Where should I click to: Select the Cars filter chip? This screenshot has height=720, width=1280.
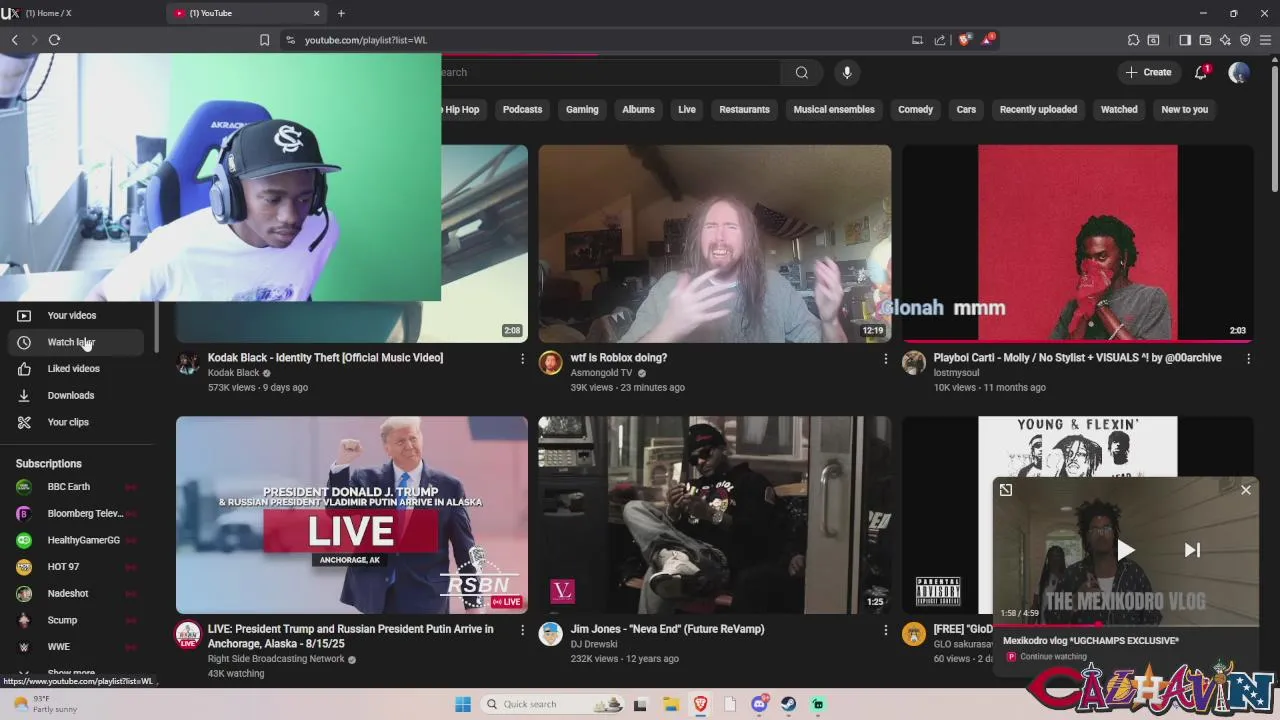pos(966,110)
